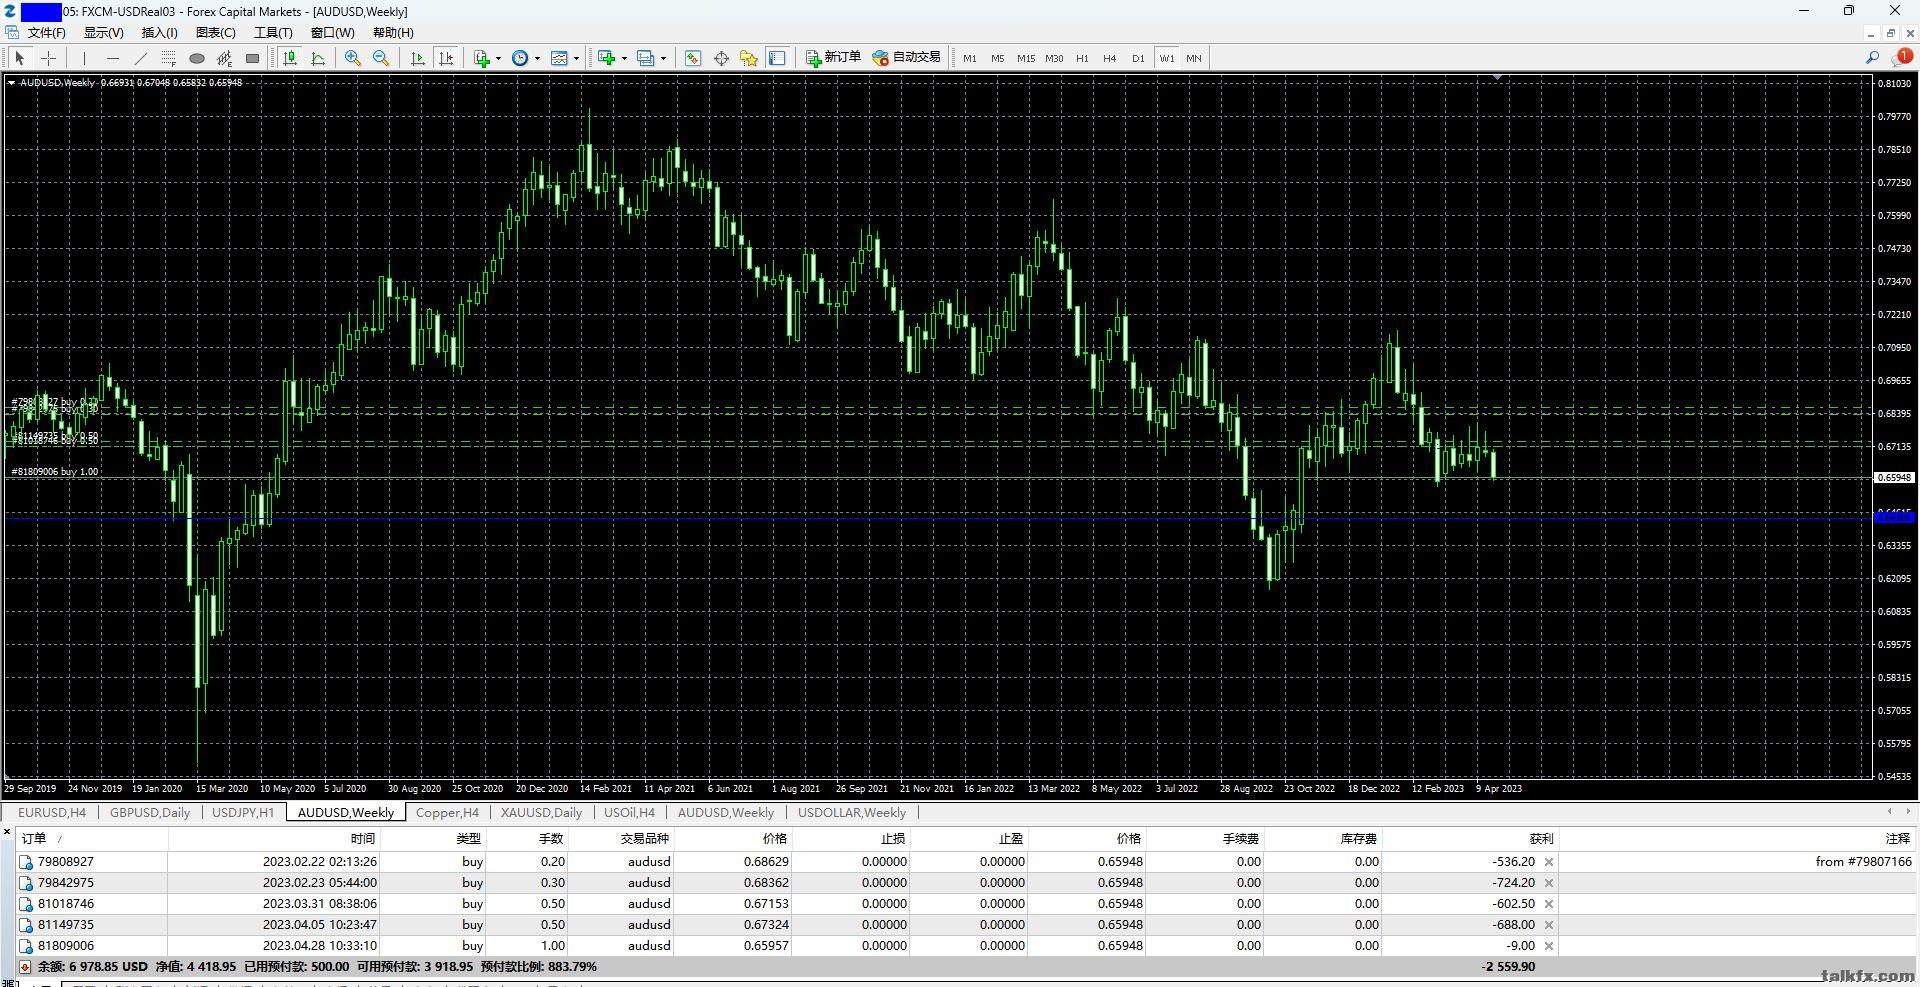This screenshot has height=987, width=1920.
Task: Switch to the USDOLLAR,Weekly chart tab
Action: pyautogui.click(x=852, y=812)
